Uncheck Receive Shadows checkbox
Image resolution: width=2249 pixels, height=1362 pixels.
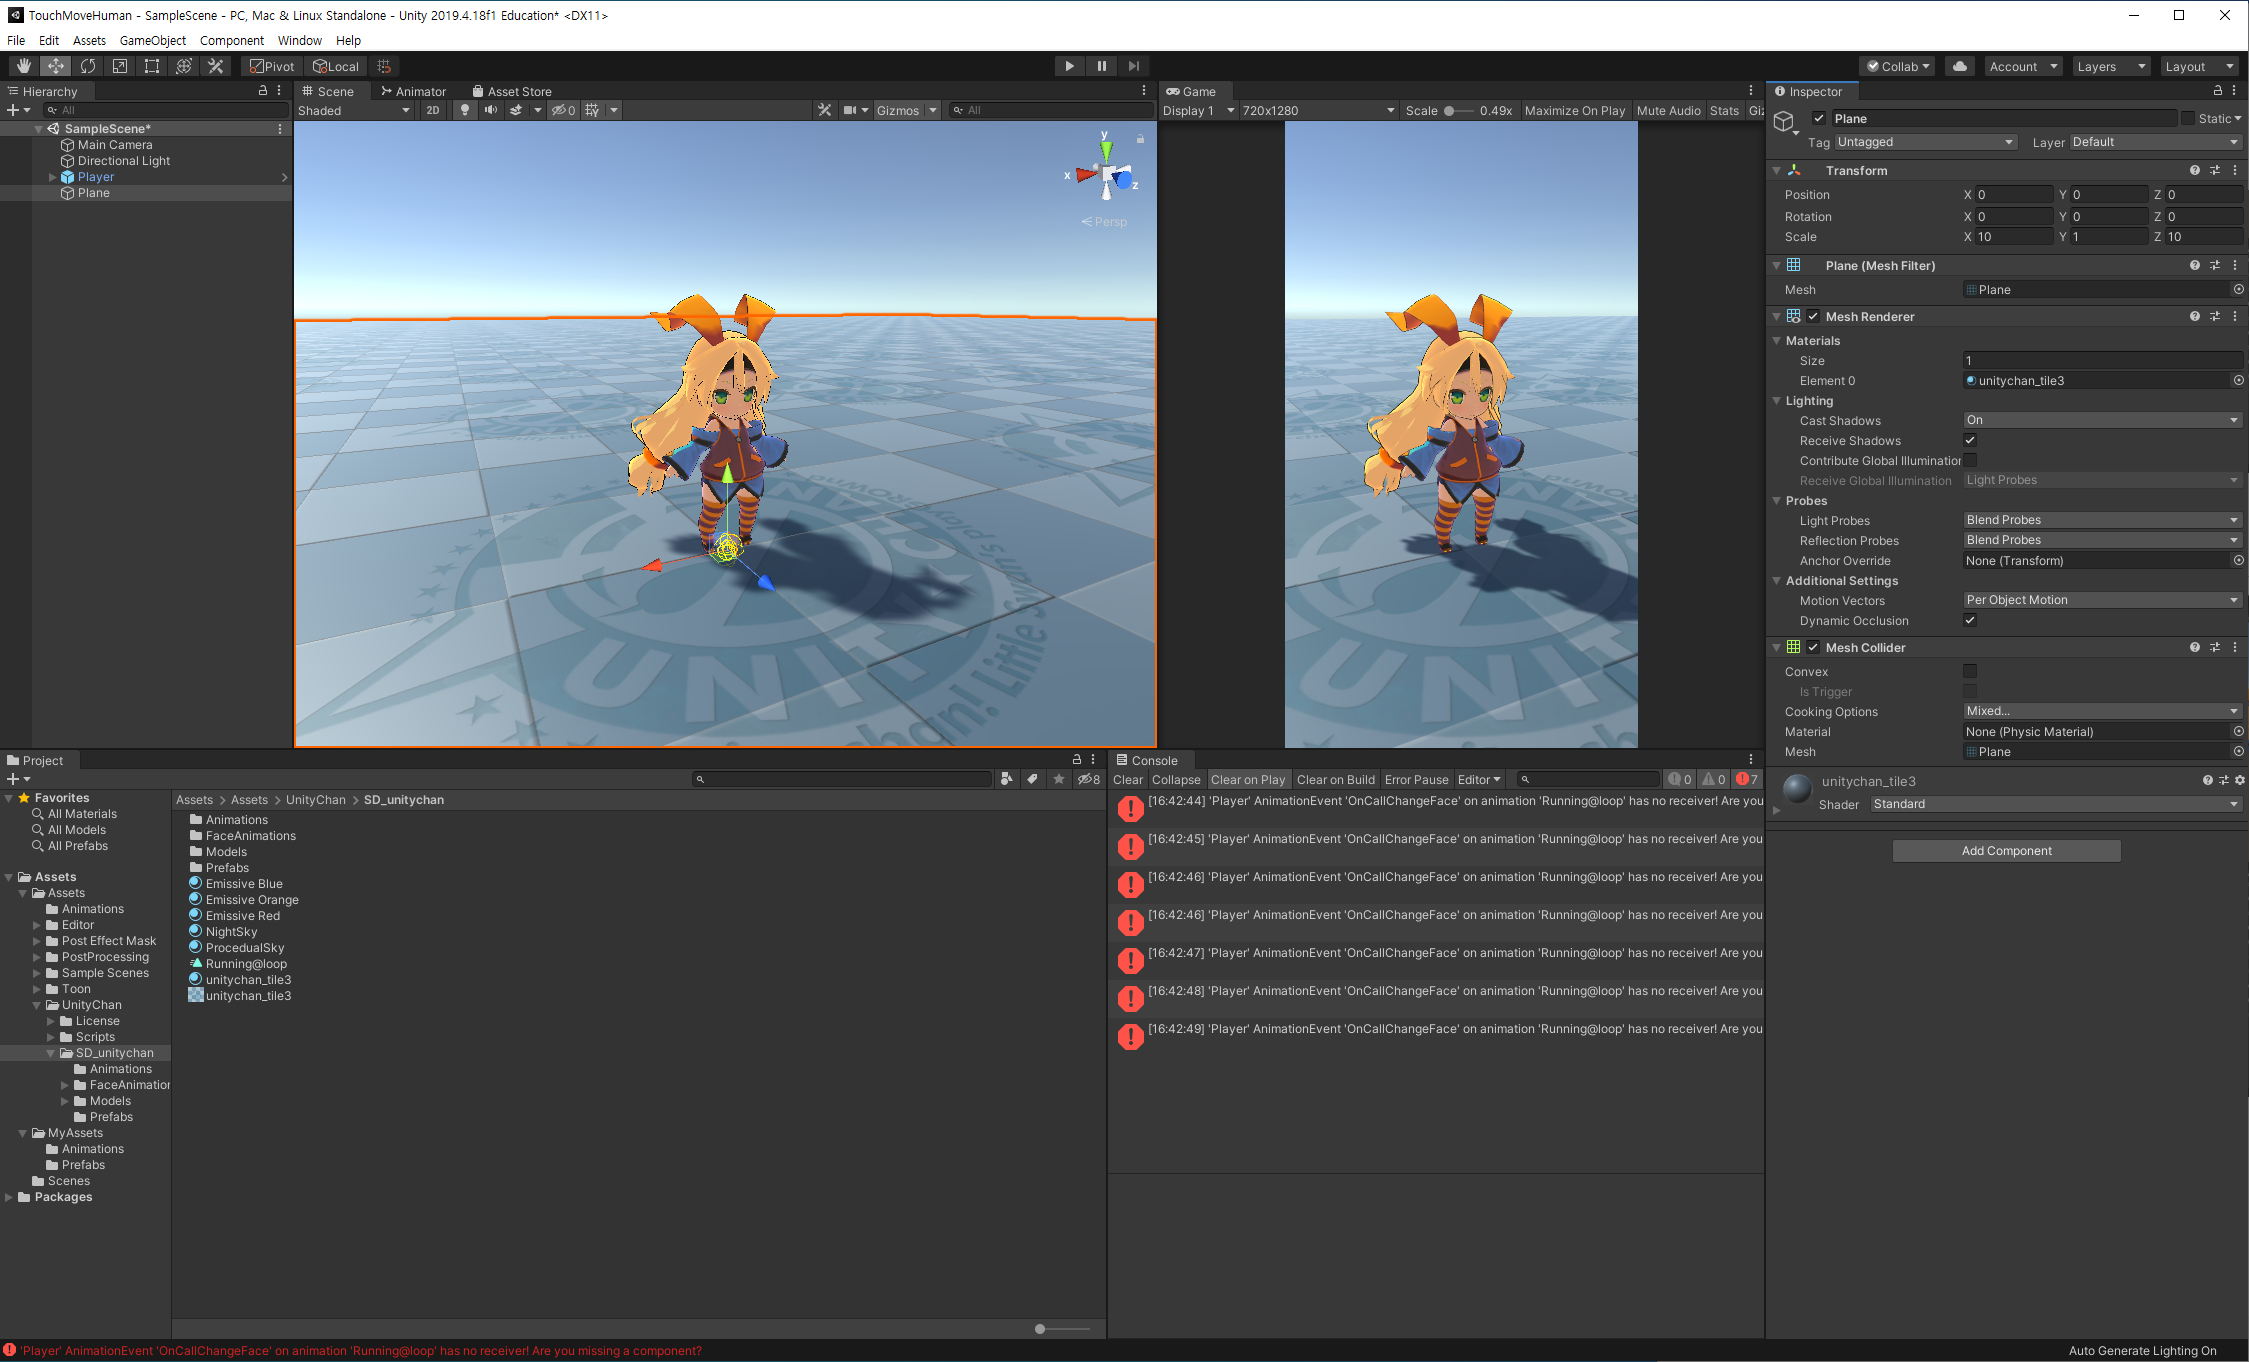tap(1969, 440)
